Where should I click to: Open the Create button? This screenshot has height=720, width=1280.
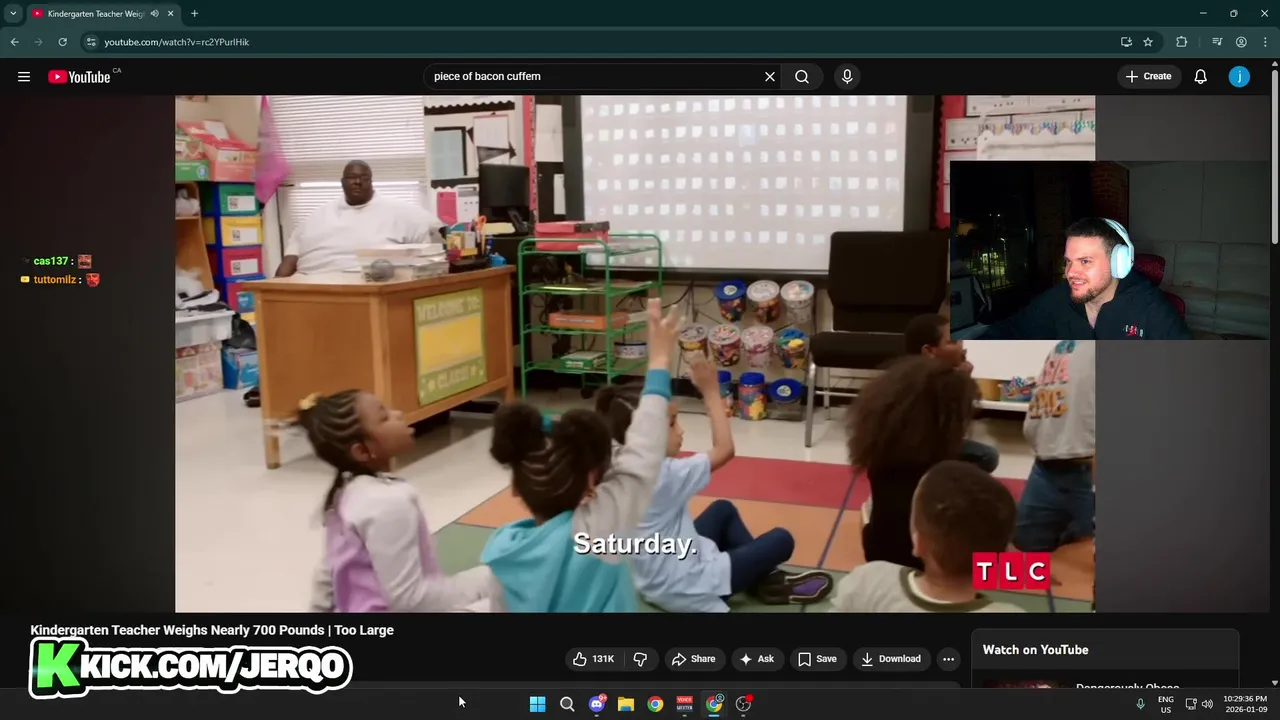[x=1148, y=76]
